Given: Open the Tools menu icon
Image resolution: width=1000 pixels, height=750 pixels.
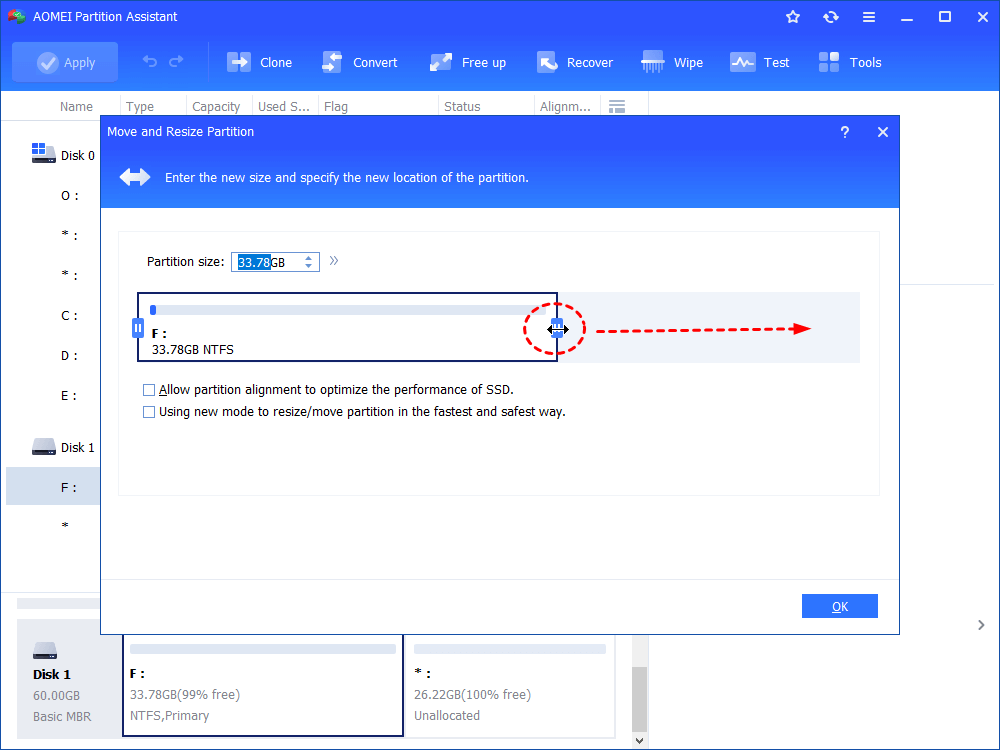Looking at the screenshot, I should (x=849, y=61).
